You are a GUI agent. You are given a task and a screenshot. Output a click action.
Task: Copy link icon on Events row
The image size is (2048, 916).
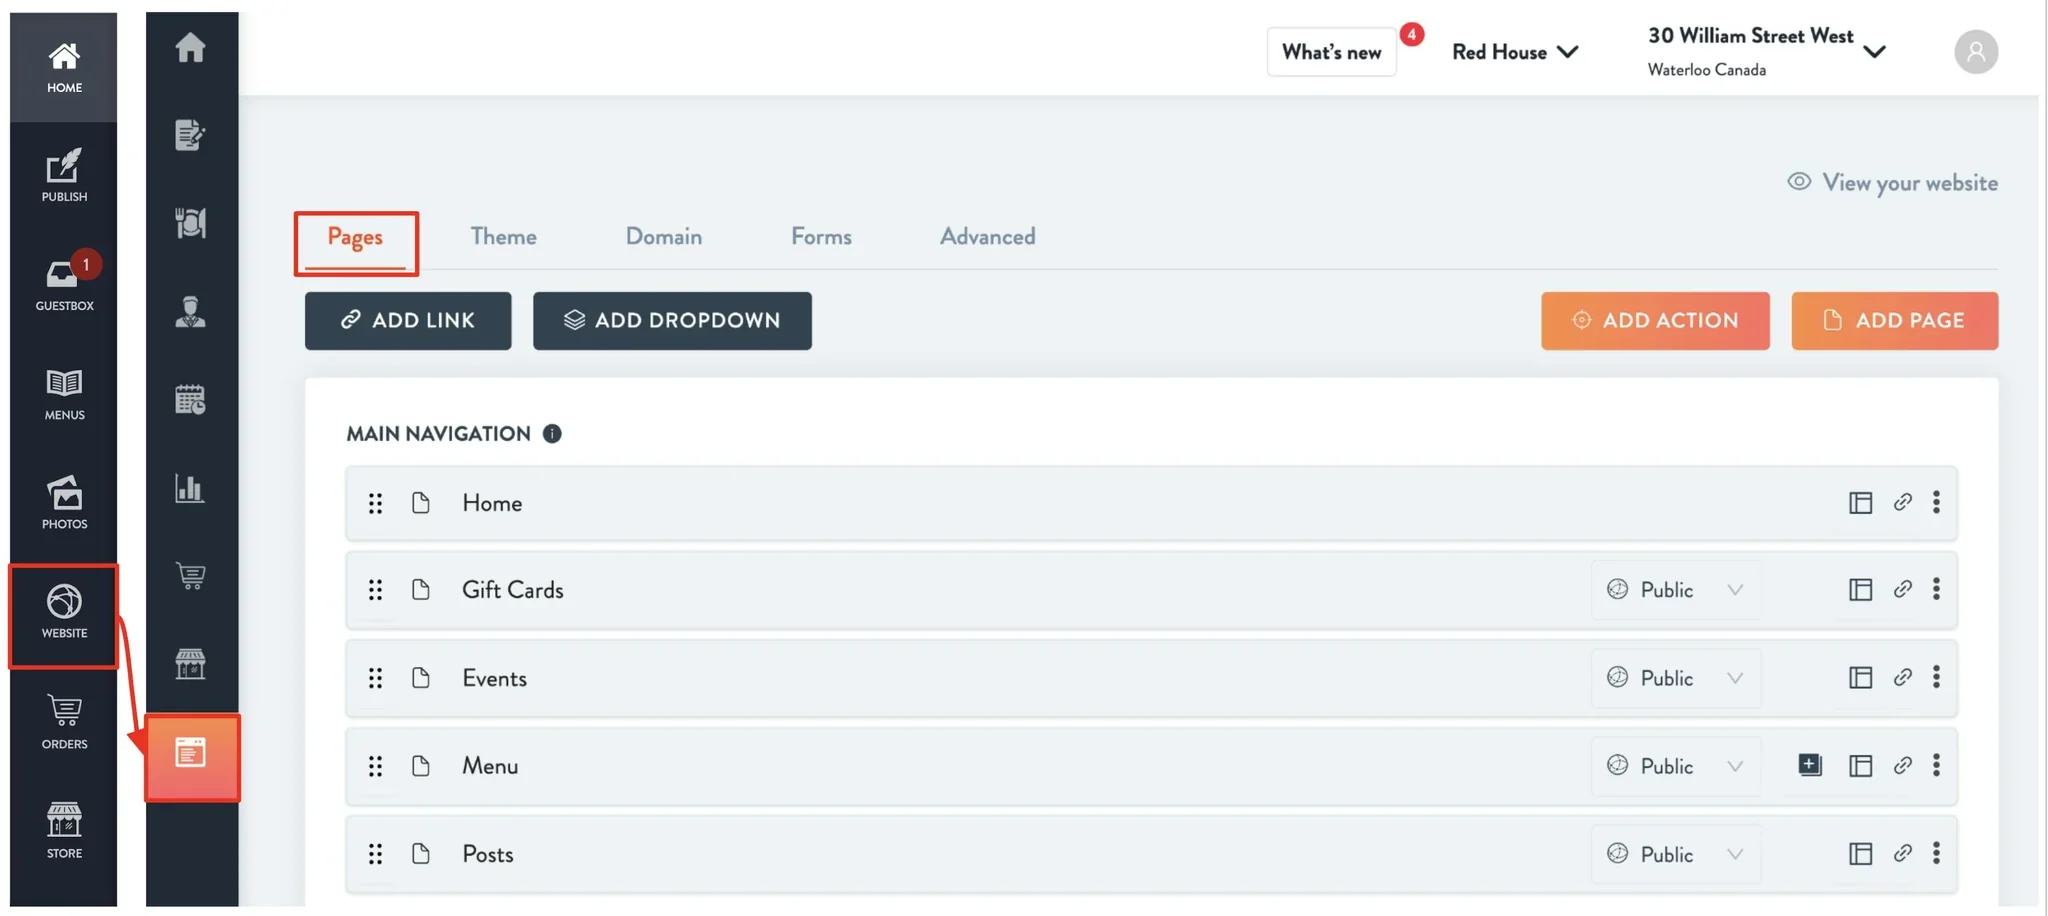coord(1902,677)
